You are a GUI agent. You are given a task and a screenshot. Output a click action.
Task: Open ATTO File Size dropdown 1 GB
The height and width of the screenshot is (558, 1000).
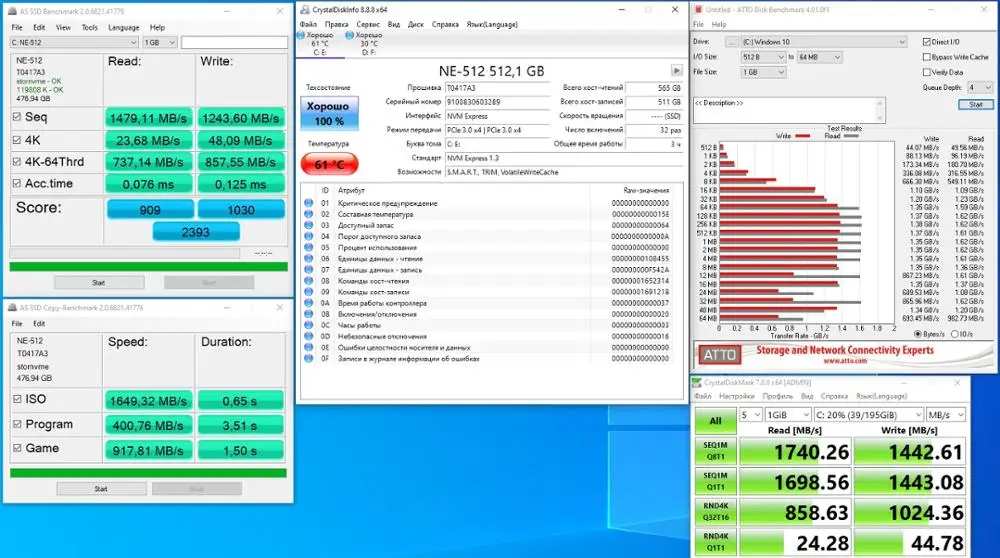click(763, 72)
